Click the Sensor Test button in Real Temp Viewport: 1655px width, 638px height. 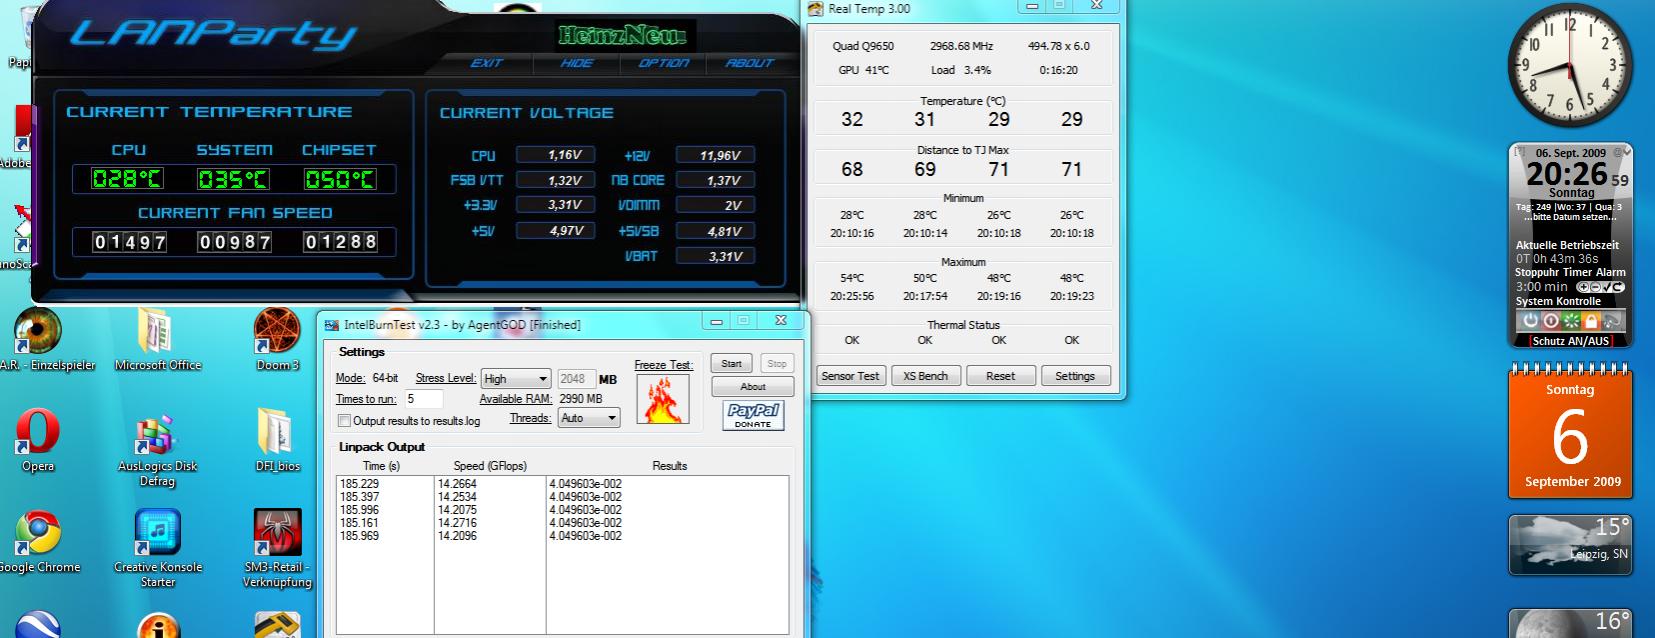(x=850, y=376)
